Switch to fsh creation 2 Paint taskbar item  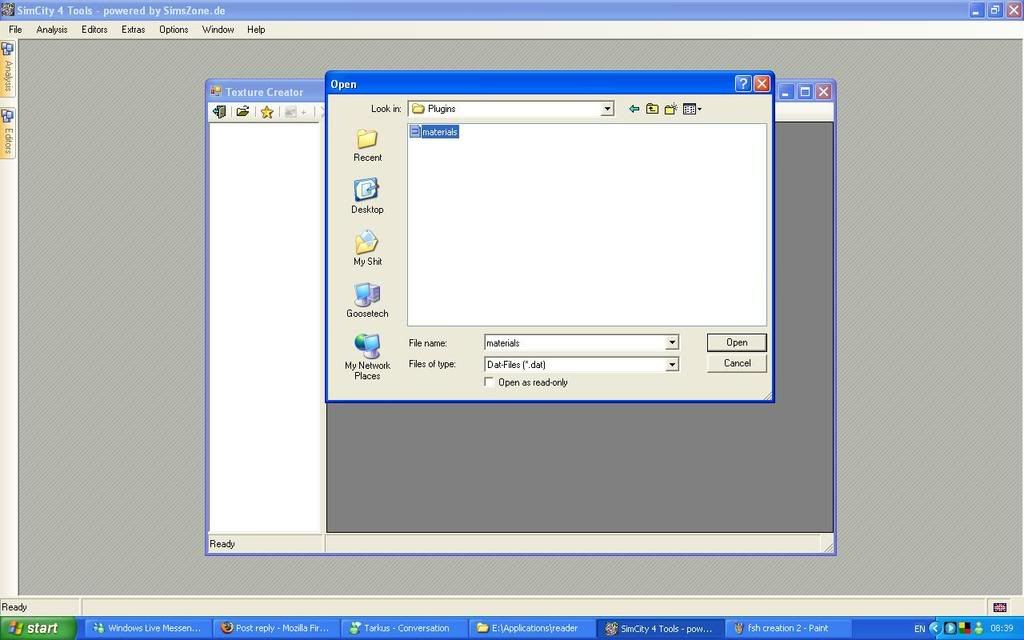point(789,628)
